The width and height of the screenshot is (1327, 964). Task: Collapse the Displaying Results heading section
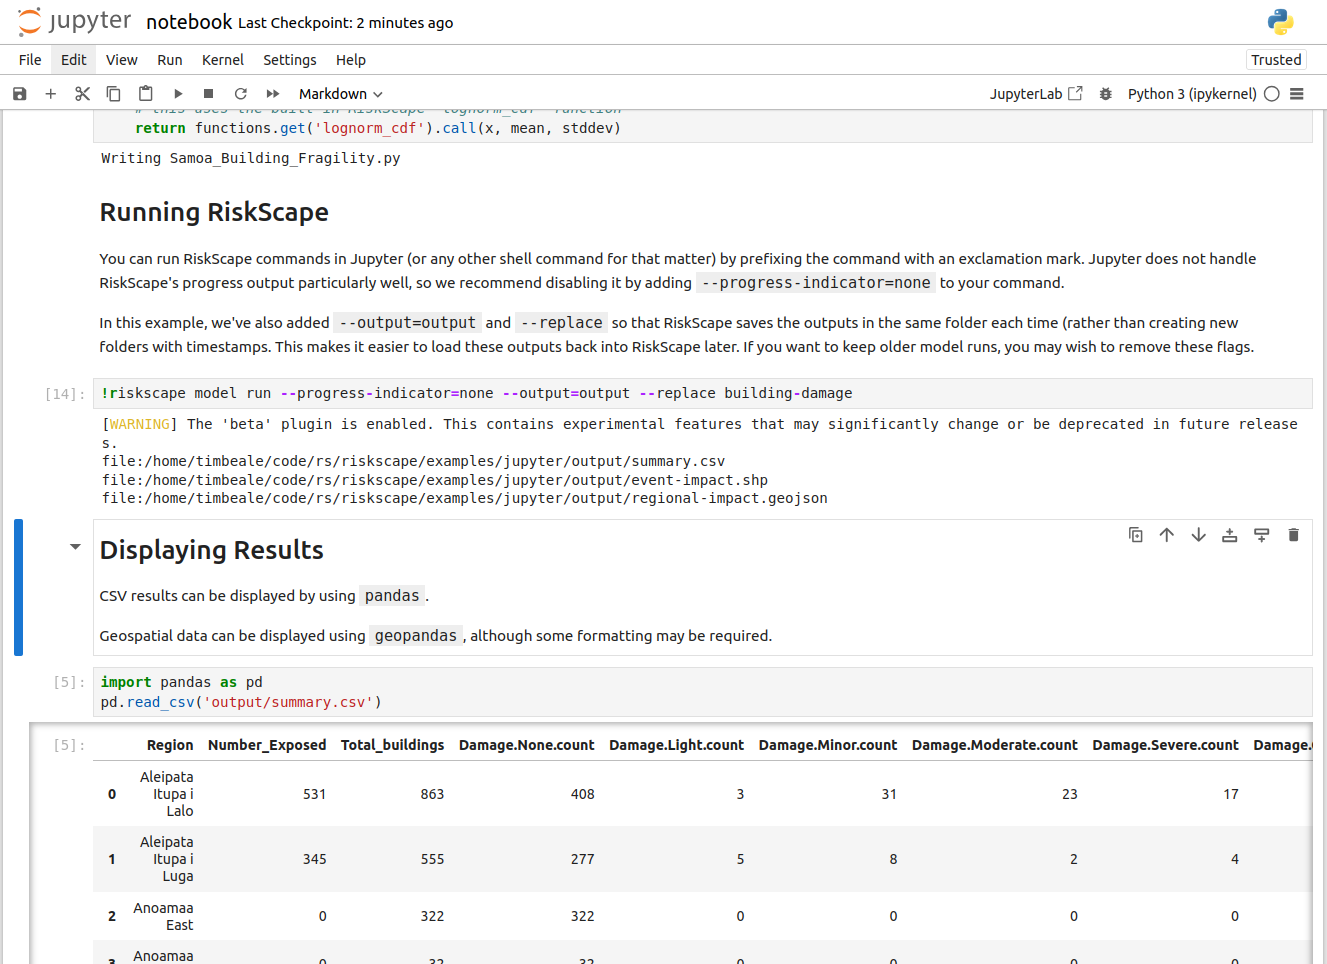(x=75, y=547)
